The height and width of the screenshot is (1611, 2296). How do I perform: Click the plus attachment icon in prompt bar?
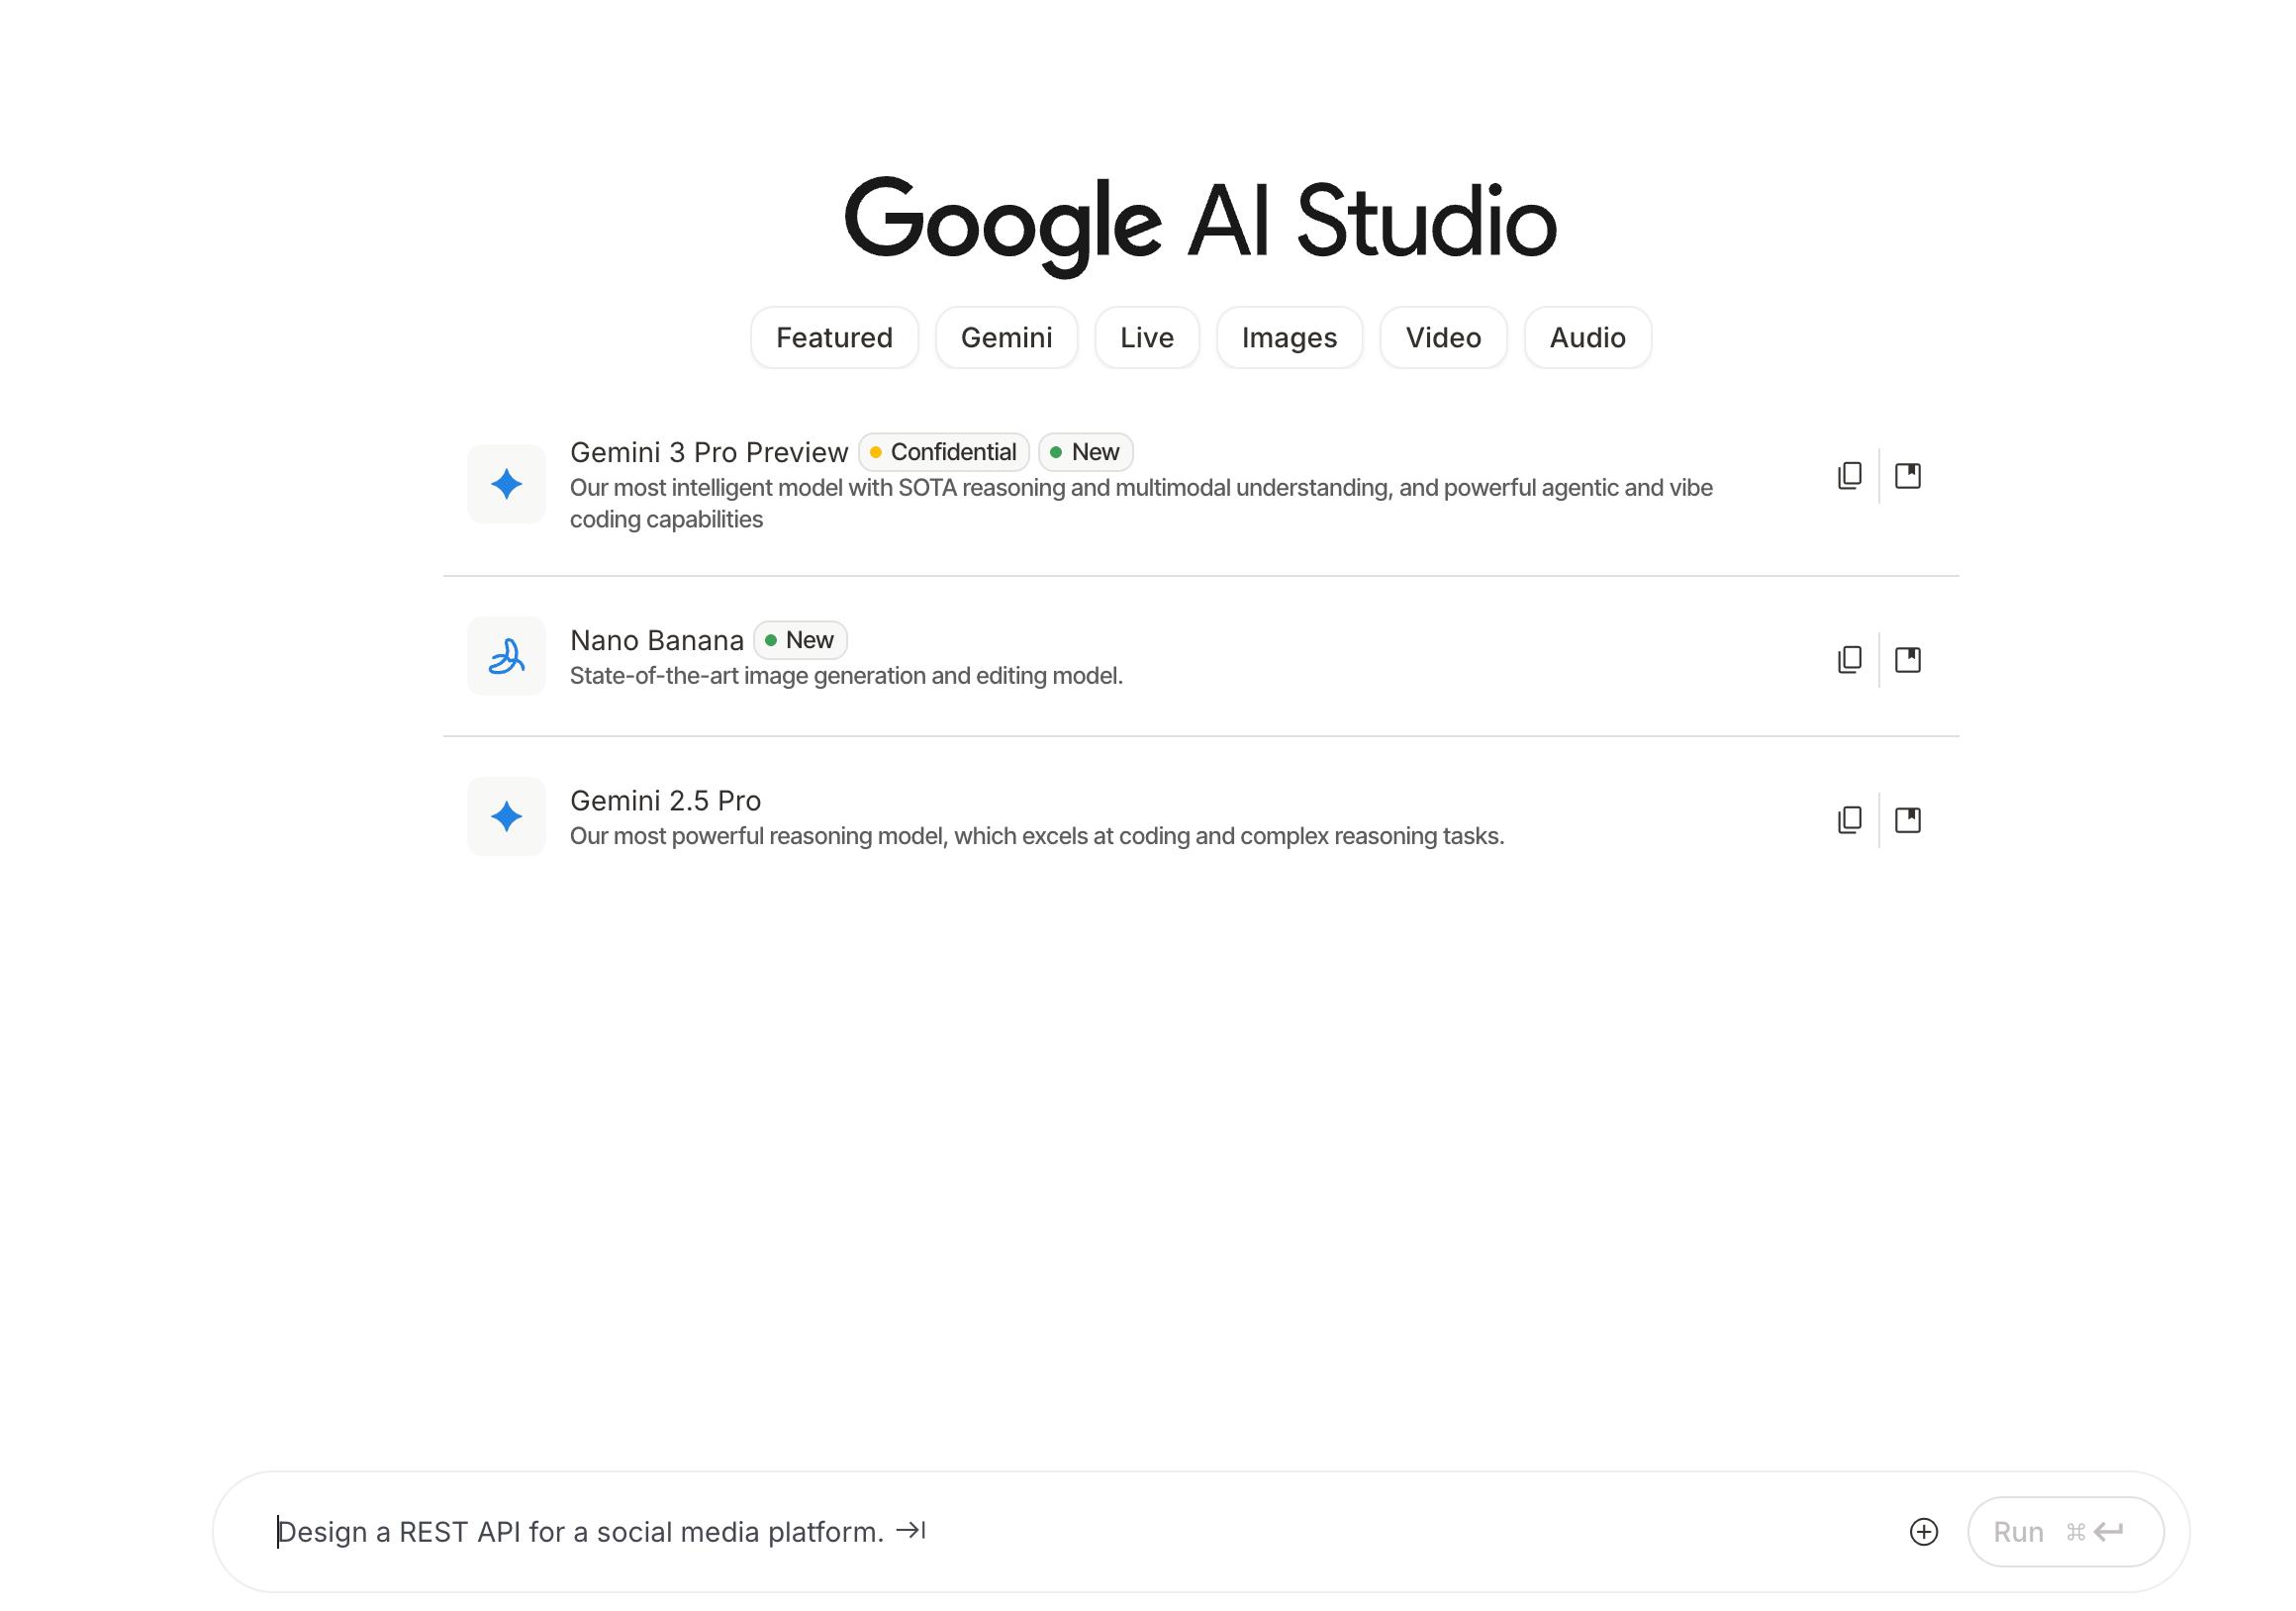pos(1923,1531)
